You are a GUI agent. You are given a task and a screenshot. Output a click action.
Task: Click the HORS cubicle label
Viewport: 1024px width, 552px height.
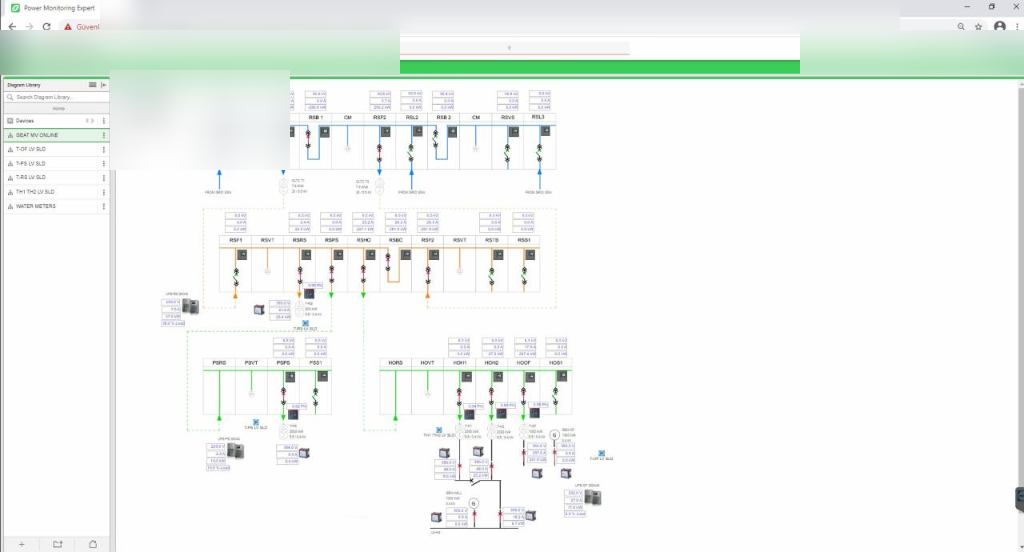point(396,363)
